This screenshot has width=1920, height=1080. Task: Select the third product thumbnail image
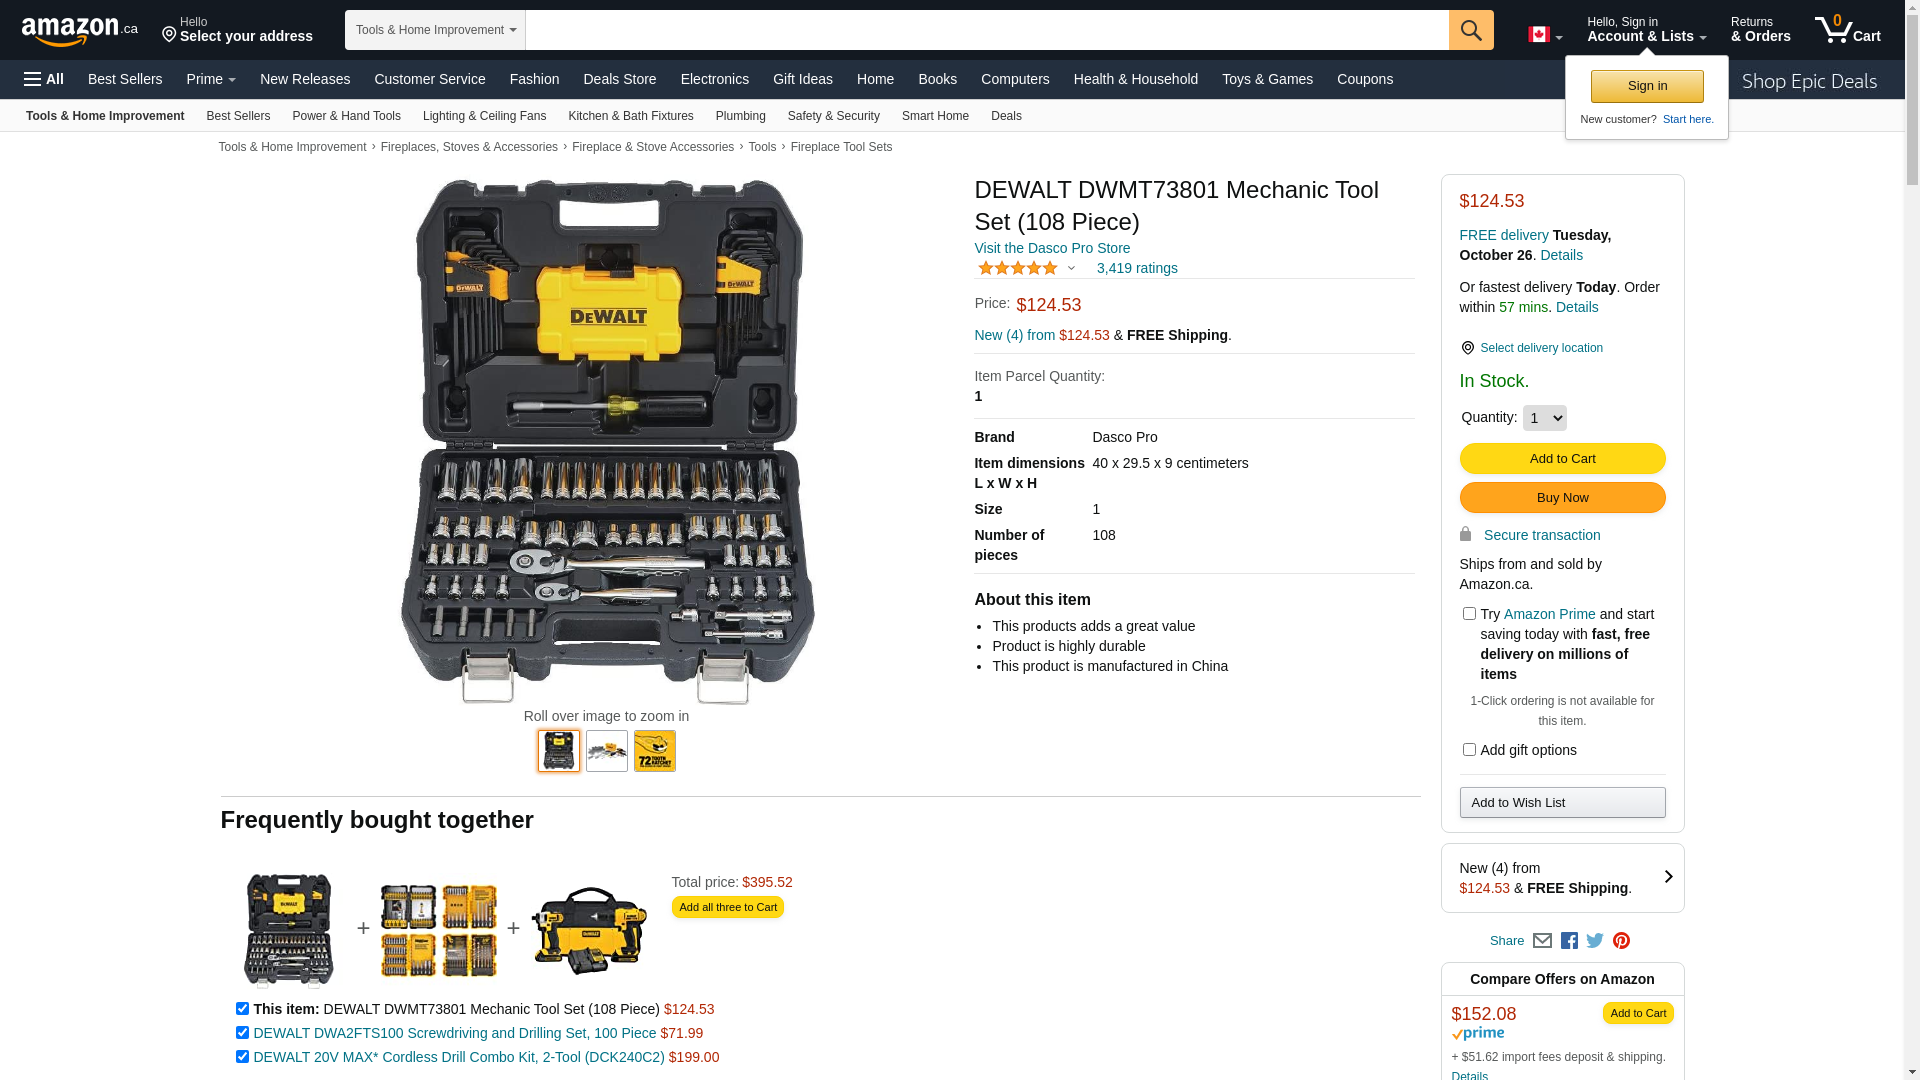tap(655, 751)
